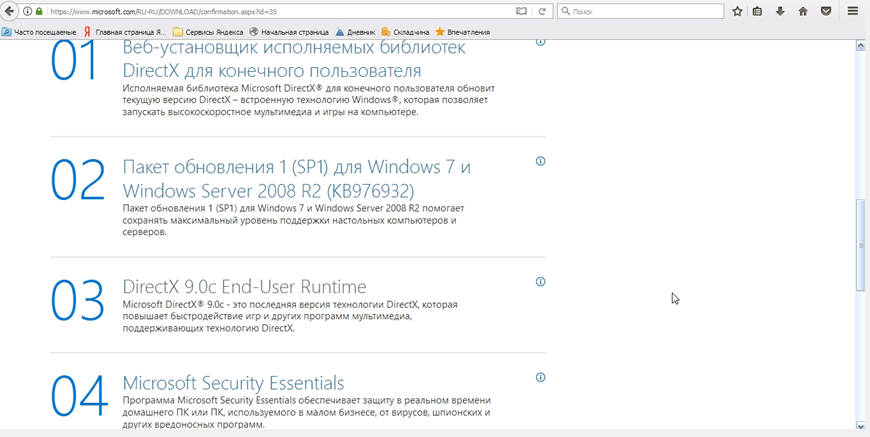
Task: Toggle Reader View icon in address bar
Action: coord(521,12)
